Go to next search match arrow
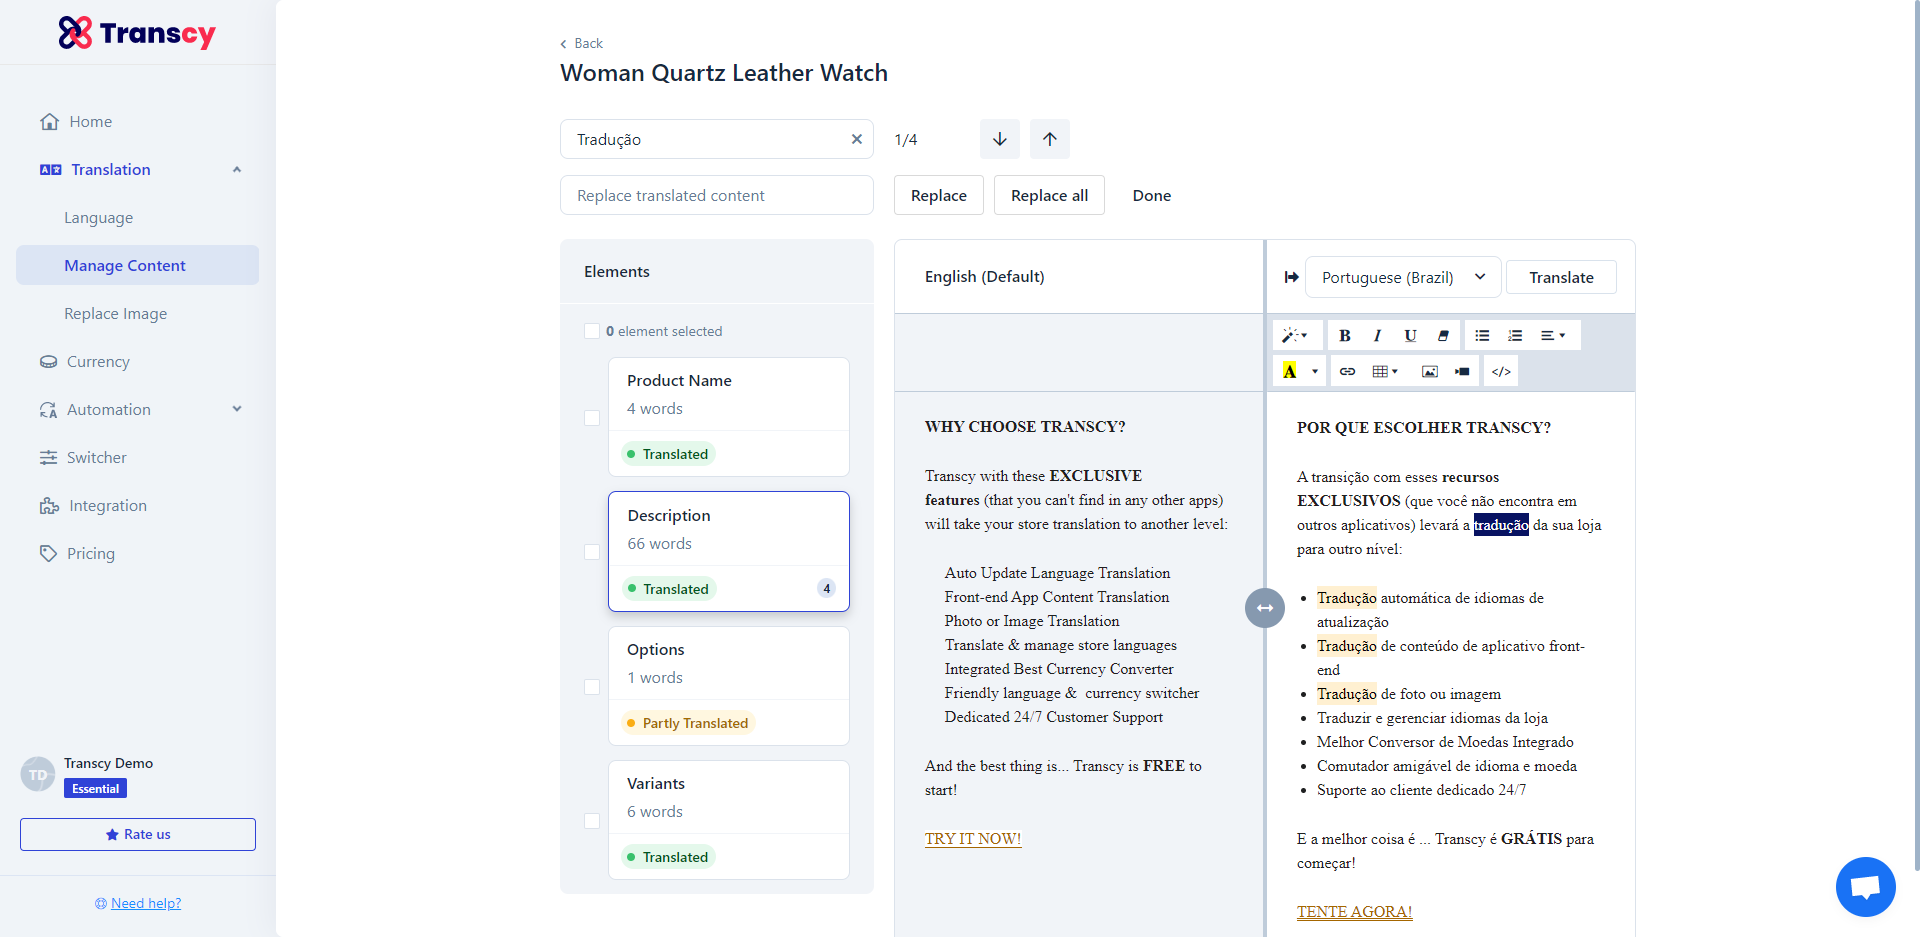Screen dimensions: 1920x937 [x=1000, y=139]
